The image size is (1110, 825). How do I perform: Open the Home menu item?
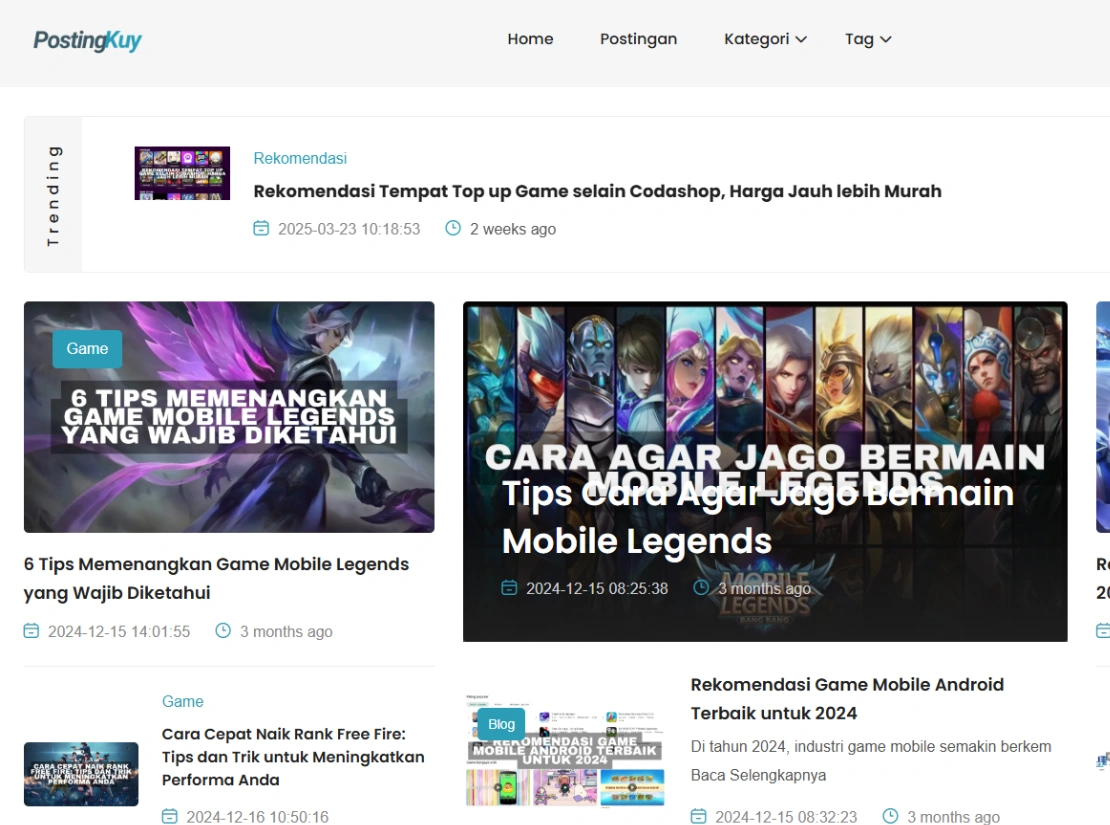[x=530, y=39]
